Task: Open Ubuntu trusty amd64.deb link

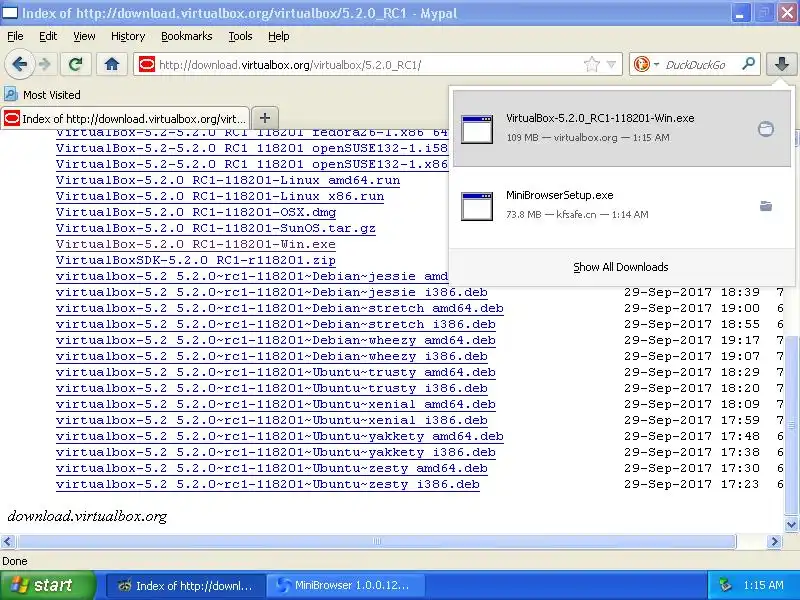Action: pos(276,372)
